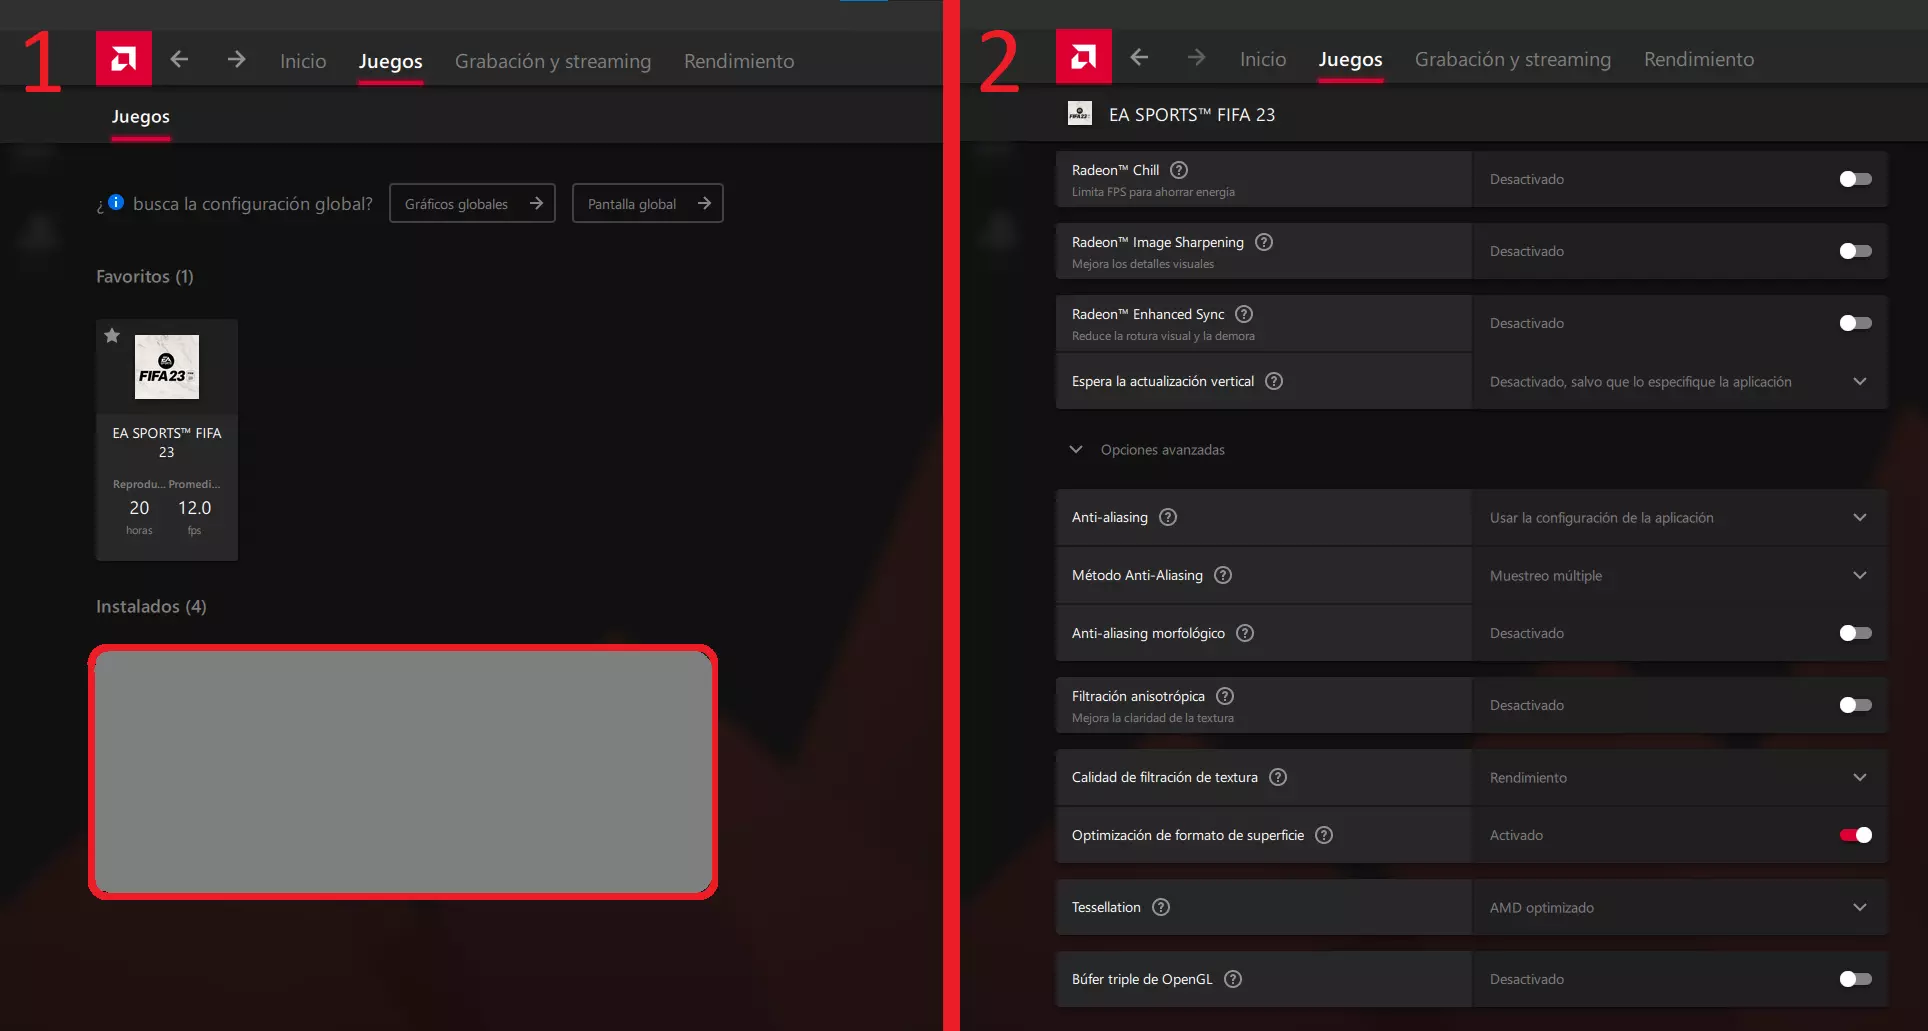Enable the Filtración anisotrópica switch
The width and height of the screenshot is (1928, 1031).
tap(1855, 705)
